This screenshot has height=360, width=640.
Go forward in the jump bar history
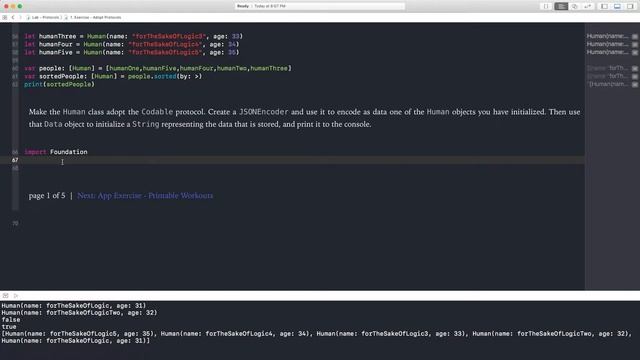point(20,18)
